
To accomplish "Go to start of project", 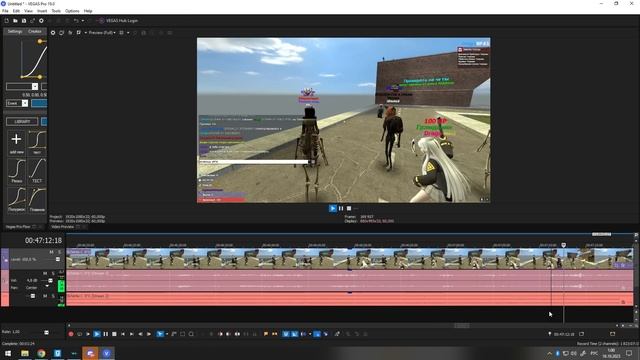I will click(122, 334).
